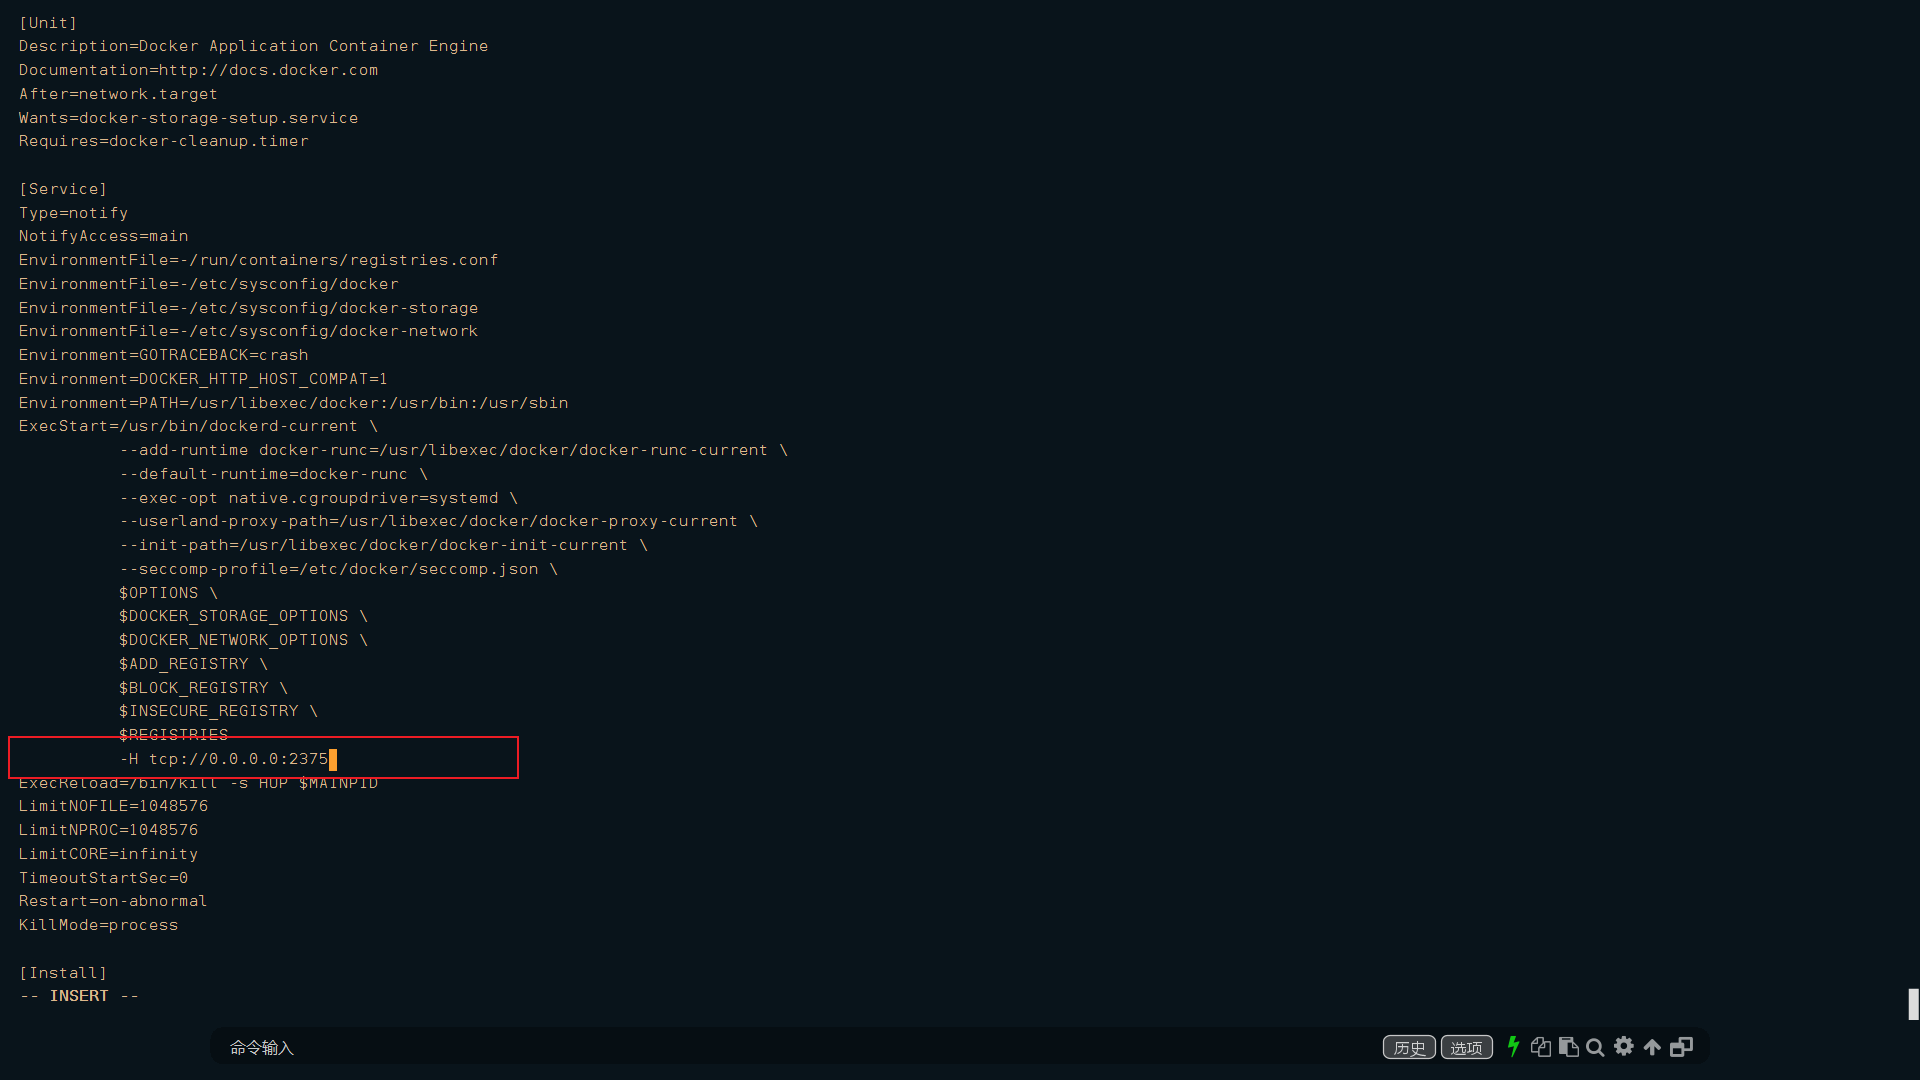The height and width of the screenshot is (1080, 1920).
Task: Click the $DOCKER_NETWORK_OPTIONS line
Action: click(243, 640)
